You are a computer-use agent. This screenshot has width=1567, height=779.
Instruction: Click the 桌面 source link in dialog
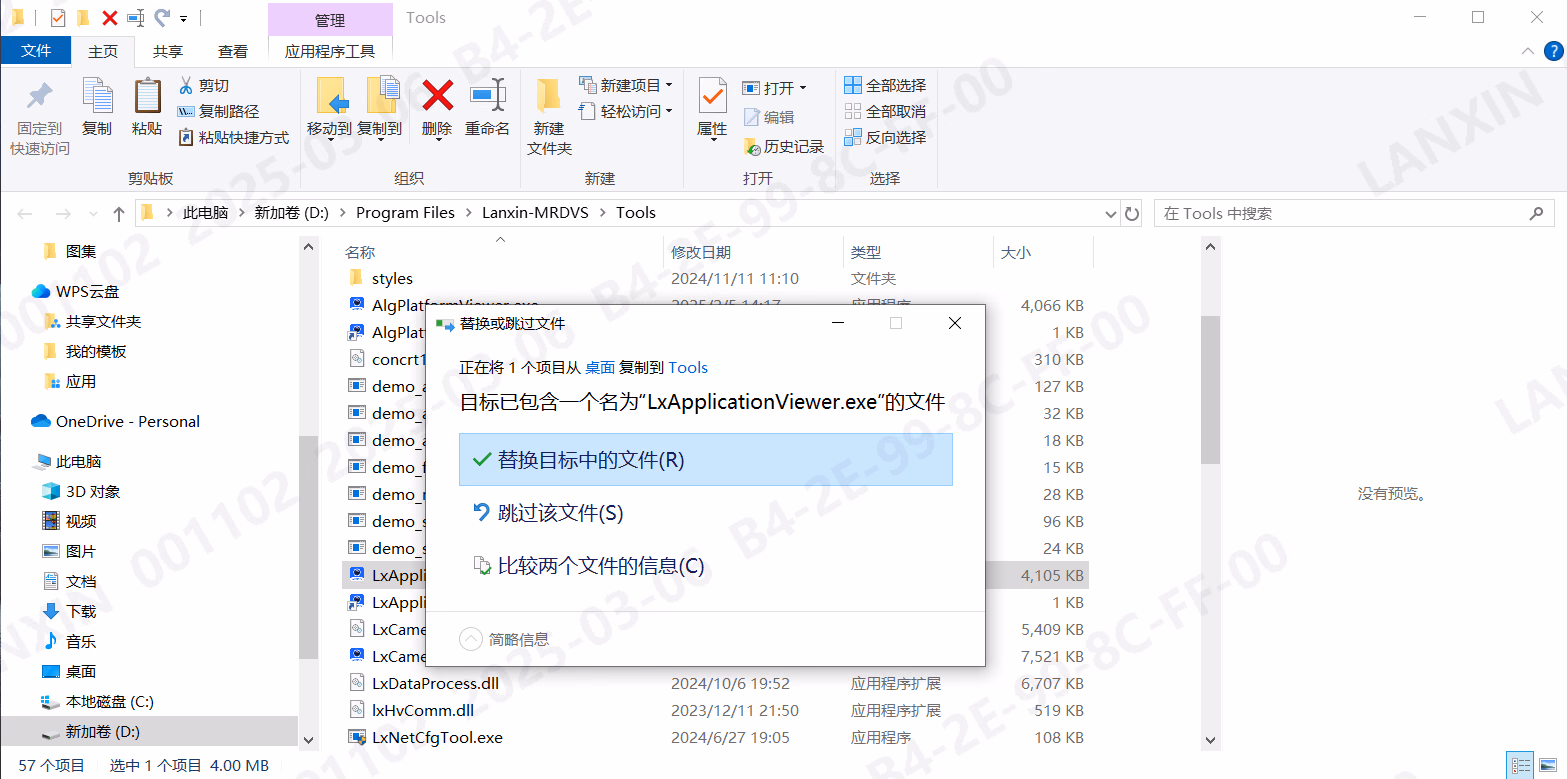click(600, 368)
